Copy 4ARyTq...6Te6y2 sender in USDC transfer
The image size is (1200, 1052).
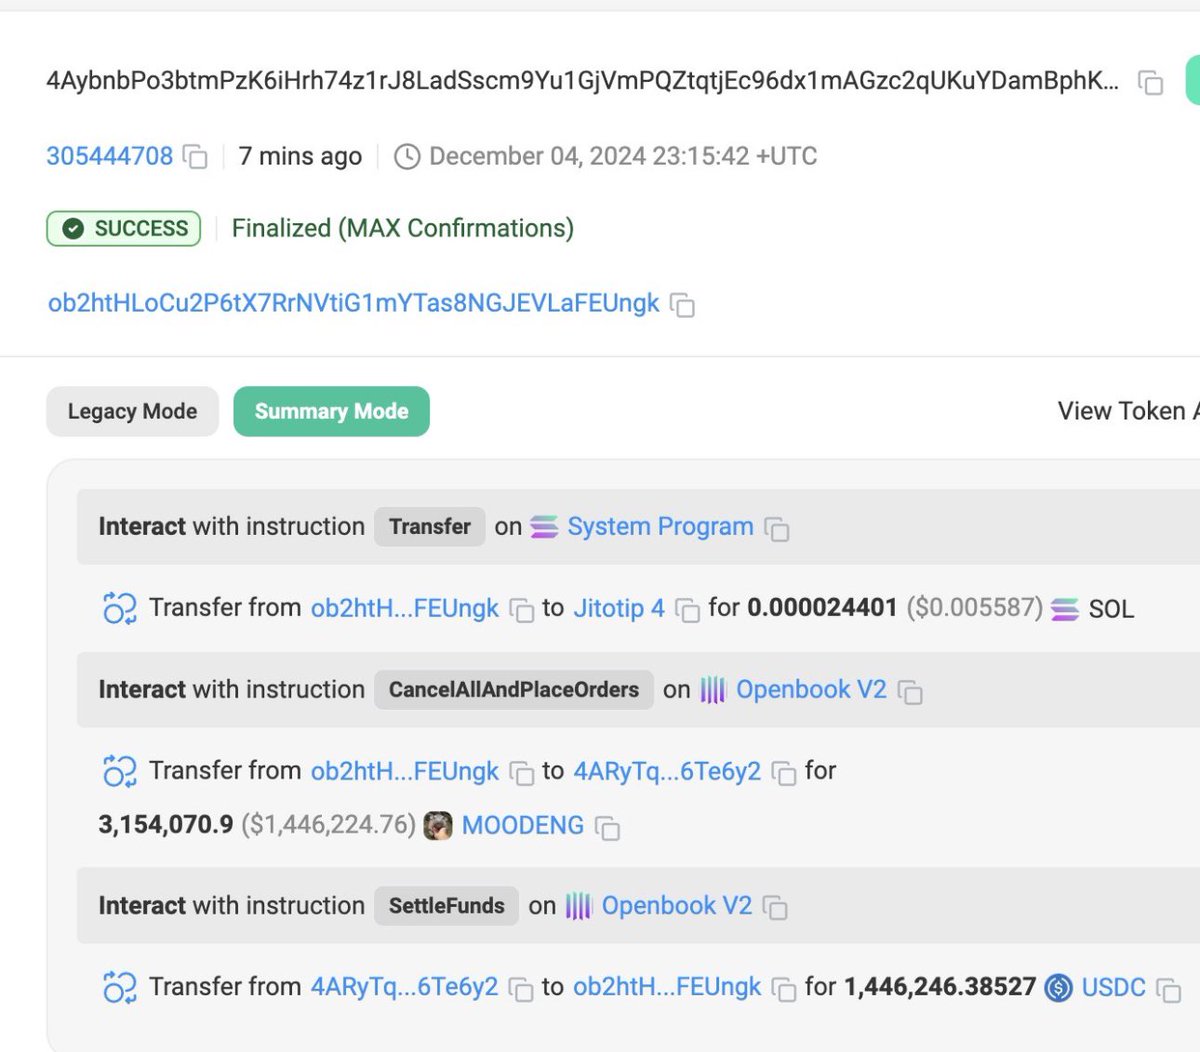(x=521, y=989)
